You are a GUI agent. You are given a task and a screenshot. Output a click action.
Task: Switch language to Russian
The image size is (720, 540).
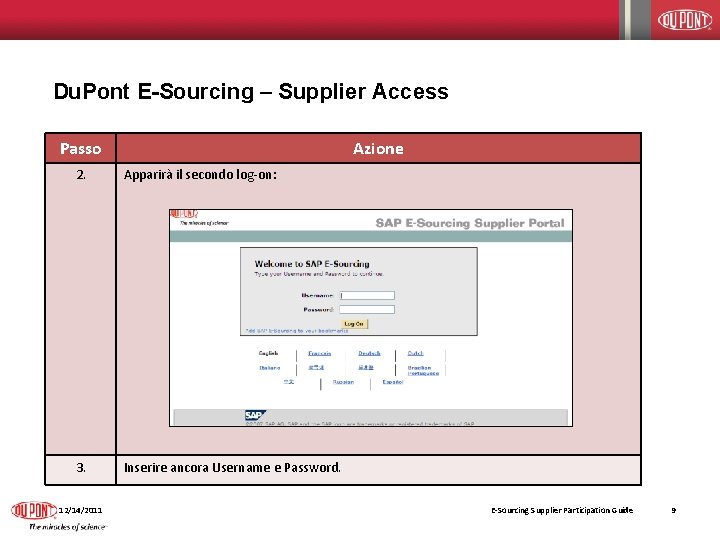[x=343, y=382]
